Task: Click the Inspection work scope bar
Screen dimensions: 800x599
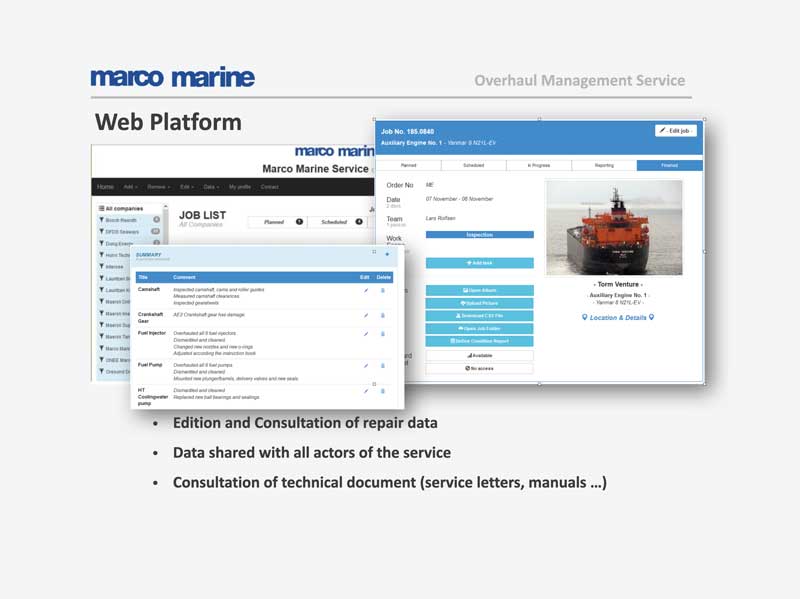Action: coord(480,235)
